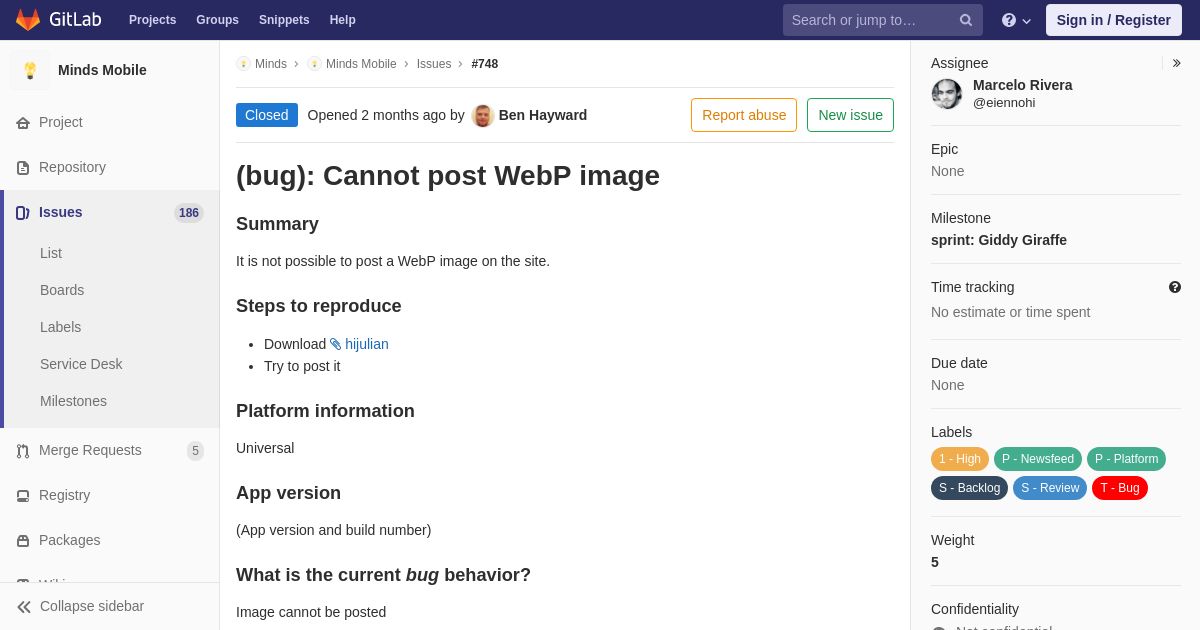Click Sign in / Register button
Image resolution: width=1200 pixels, height=630 pixels.
[x=1113, y=20]
